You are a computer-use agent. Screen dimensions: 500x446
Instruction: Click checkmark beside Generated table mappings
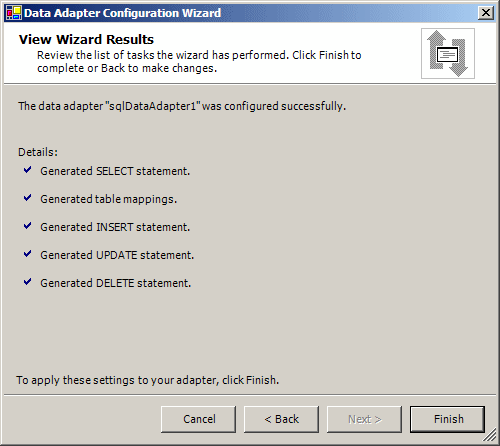click(28, 198)
